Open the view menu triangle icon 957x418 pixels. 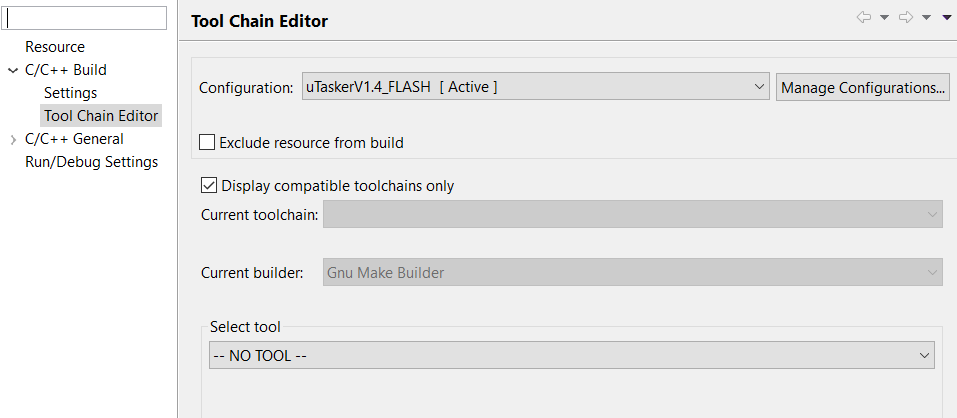pos(946,18)
